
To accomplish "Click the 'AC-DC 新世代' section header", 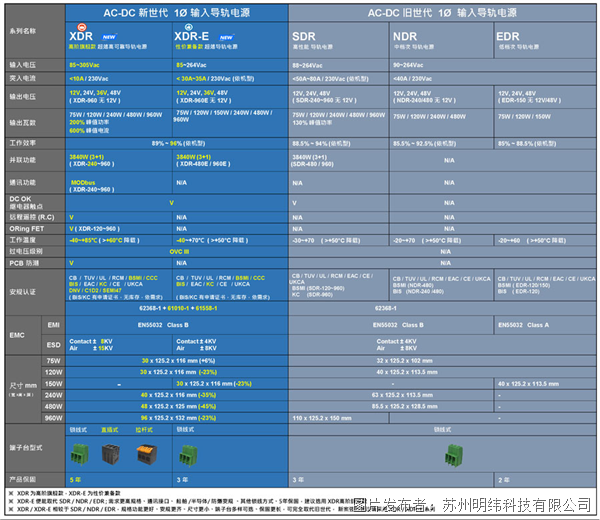I will click(x=176, y=13).
